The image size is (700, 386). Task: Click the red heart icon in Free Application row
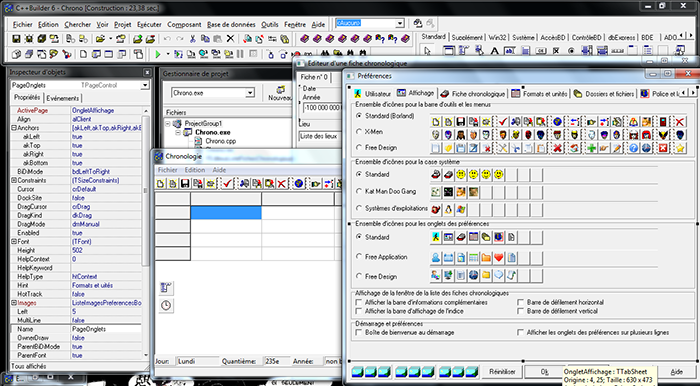(x=499, y=257)
